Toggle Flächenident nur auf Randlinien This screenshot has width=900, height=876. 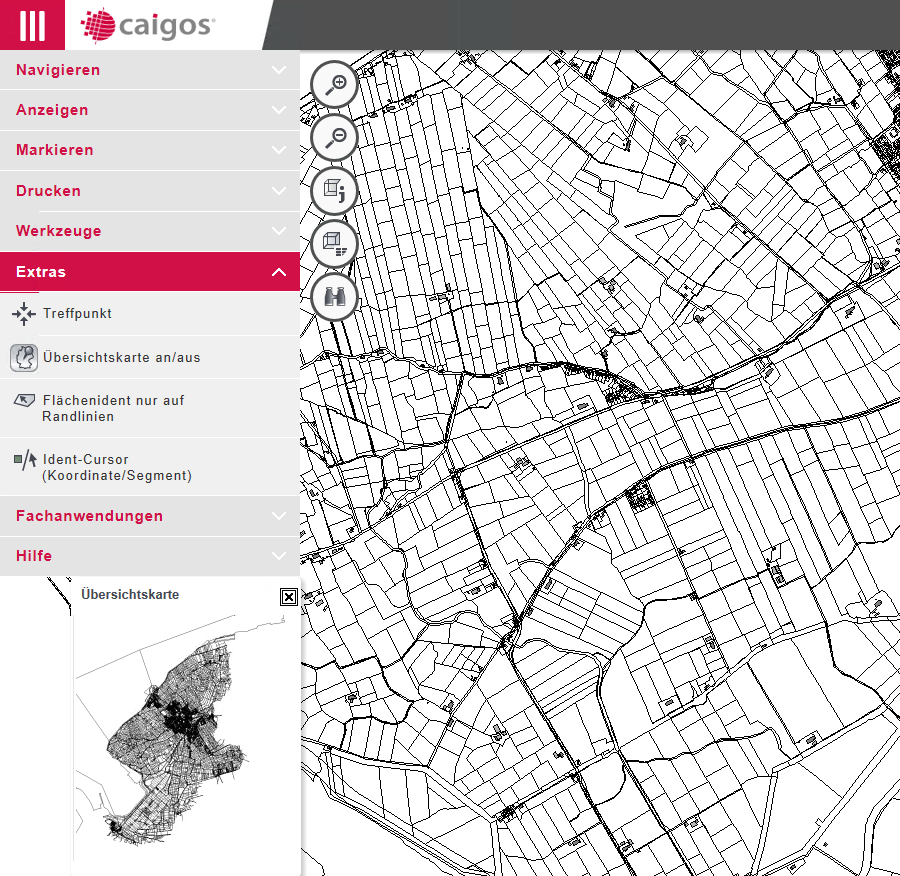point(113,408)
